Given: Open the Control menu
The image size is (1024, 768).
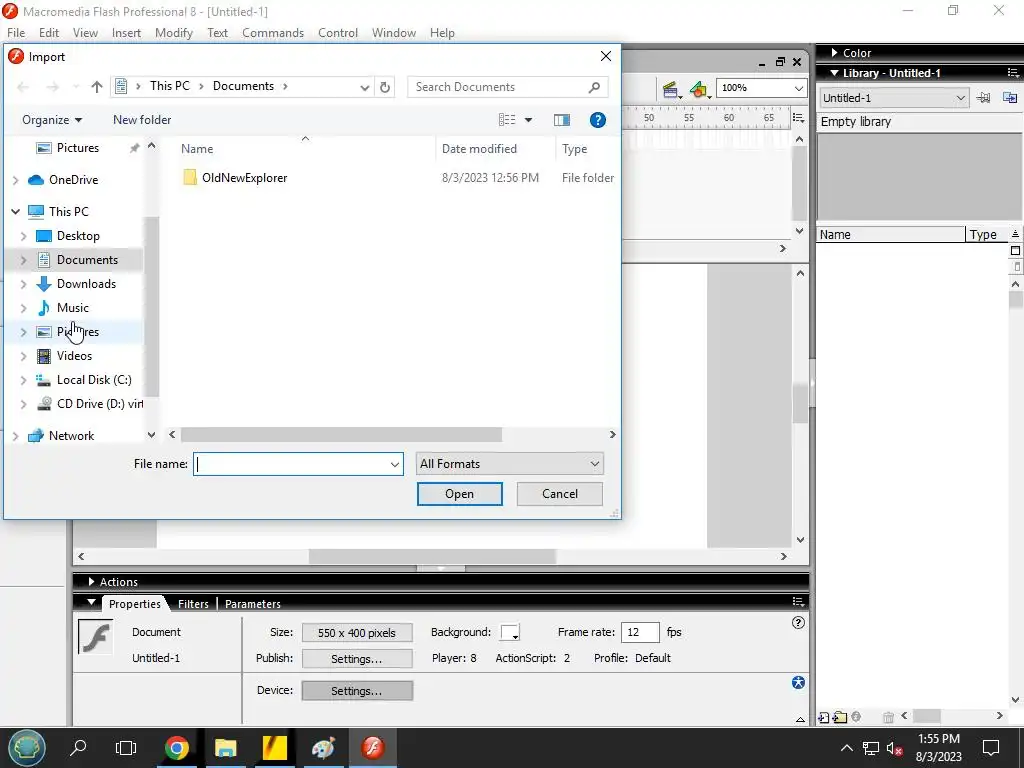Looking at the screenshot, I should tap(338, 33).
